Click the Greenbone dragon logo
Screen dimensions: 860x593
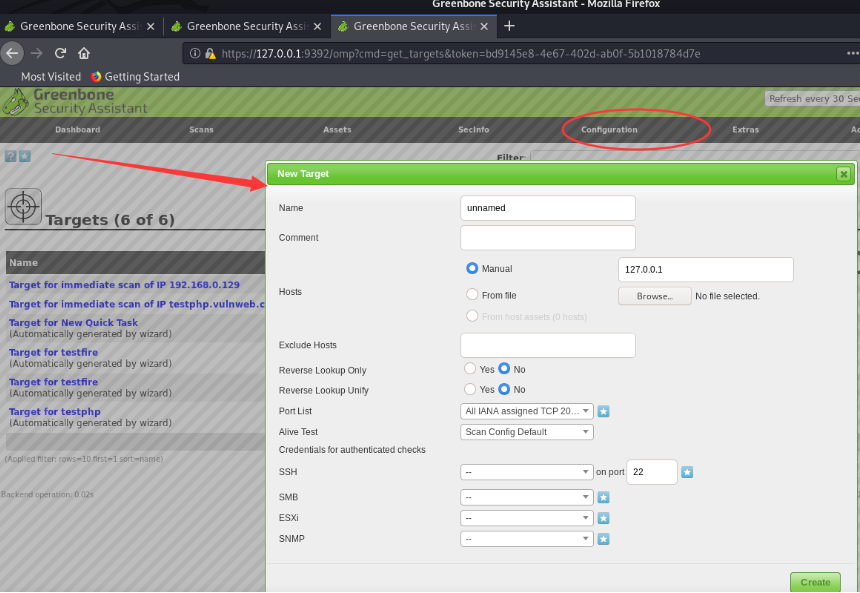(x=15, y=103)
